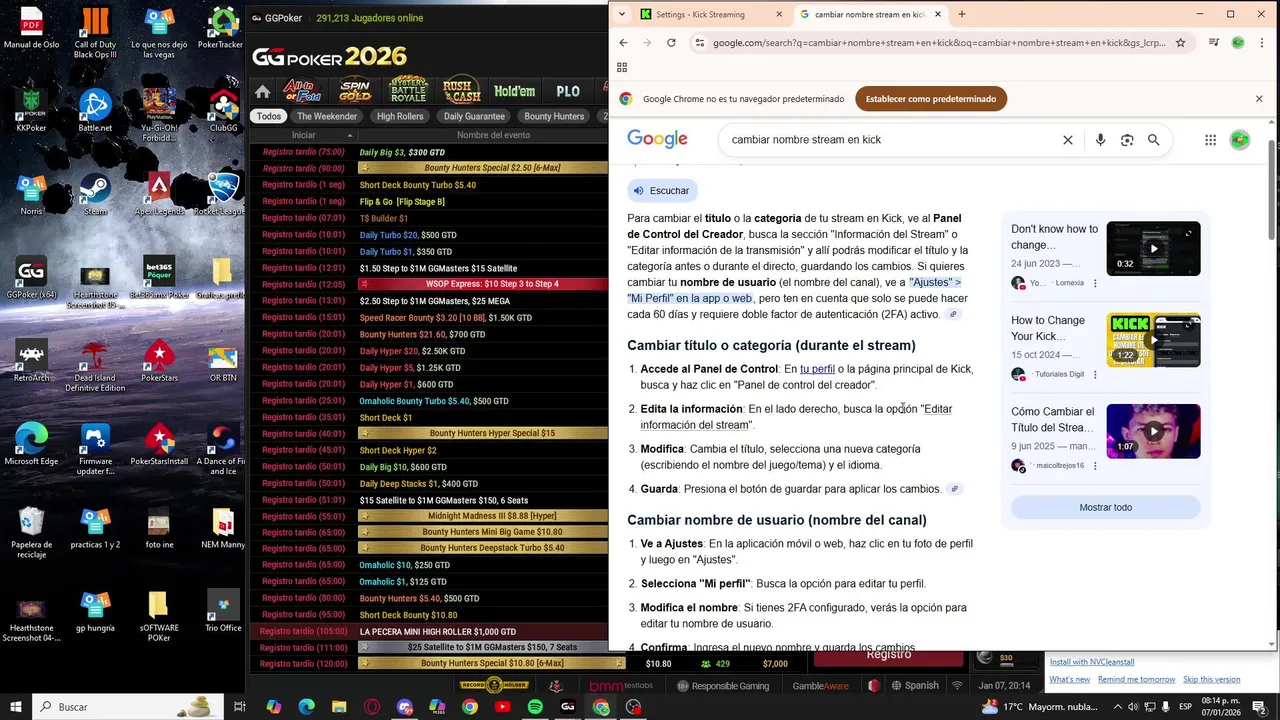Viewport: 1280px width, 720px height.
Task: Click Mostrar todo button
Action: coord(1105,507)
